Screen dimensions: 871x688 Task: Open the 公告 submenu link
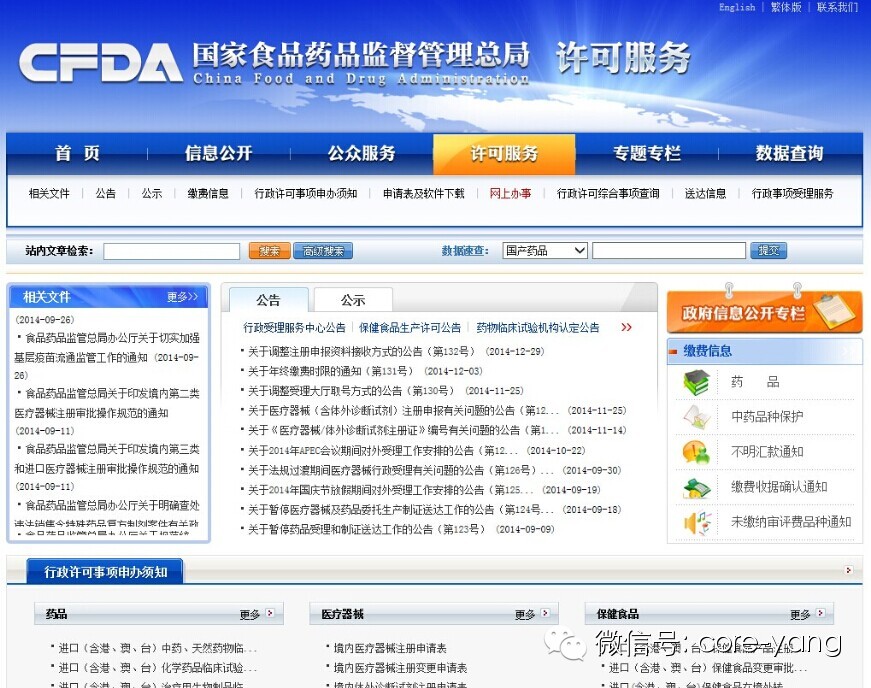106,193
